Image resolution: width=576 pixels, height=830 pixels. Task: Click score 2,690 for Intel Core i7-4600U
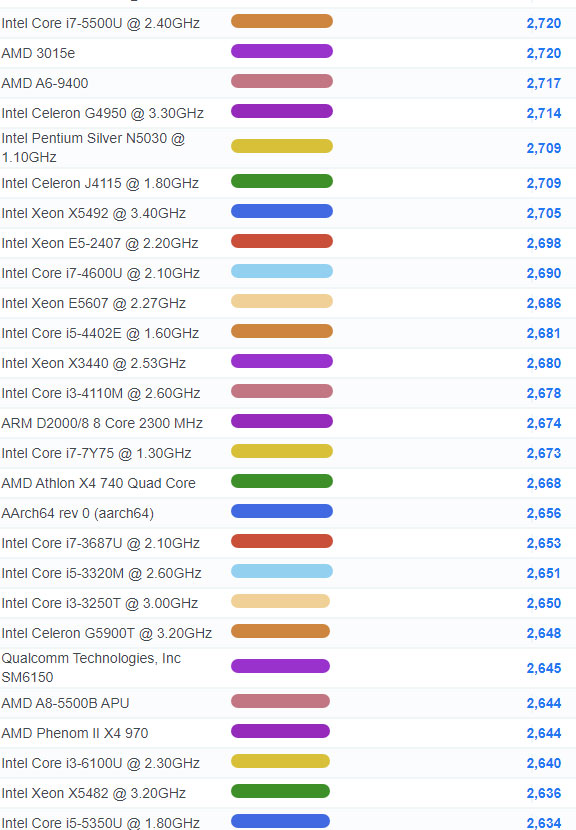544,273
